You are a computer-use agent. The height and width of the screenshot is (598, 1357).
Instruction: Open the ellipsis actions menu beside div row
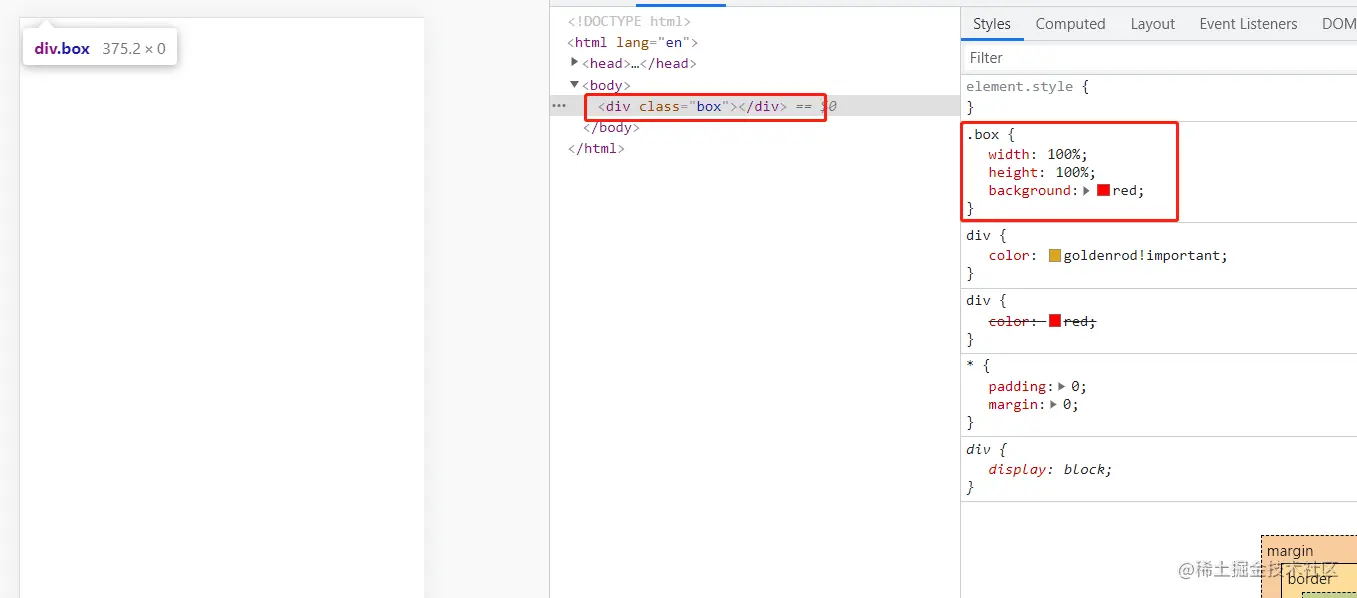pos(559,106)
